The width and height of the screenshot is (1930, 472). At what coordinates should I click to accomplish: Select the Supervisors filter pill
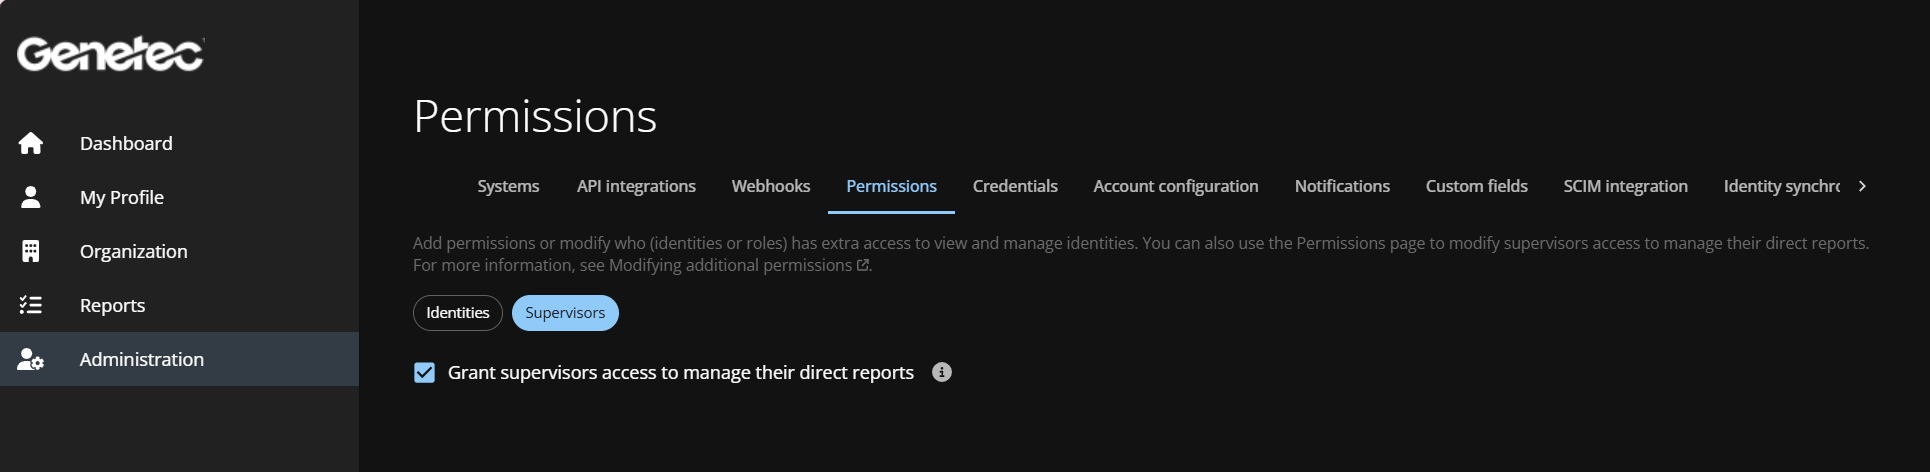(x=565, y=313)
